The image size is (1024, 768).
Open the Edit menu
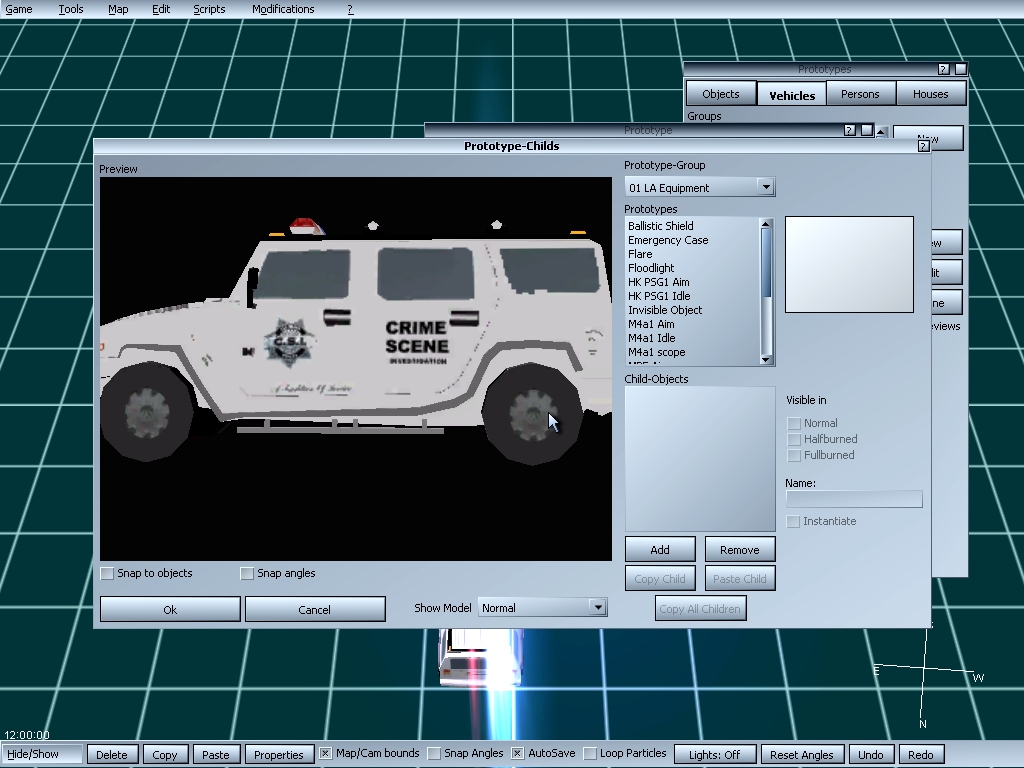(x=161, y=9)
